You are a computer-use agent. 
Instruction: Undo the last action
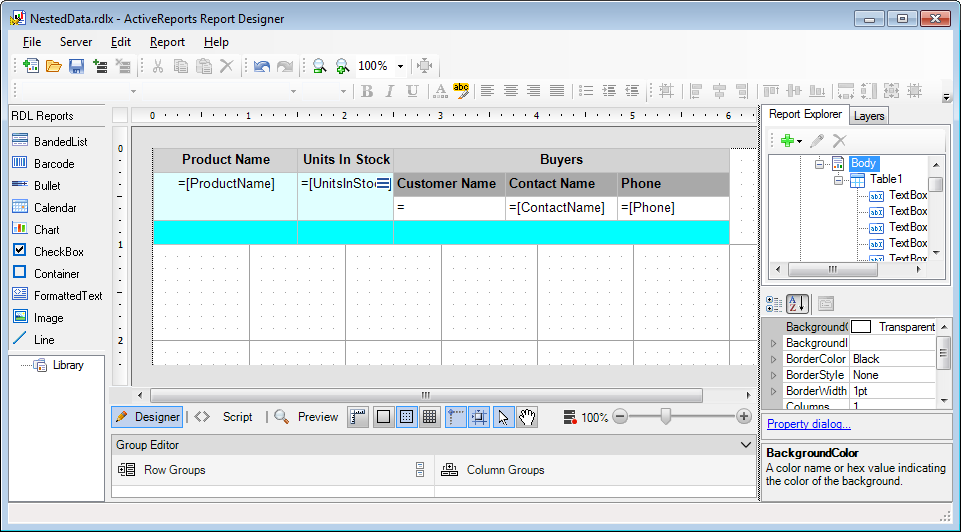pos(262,66)
